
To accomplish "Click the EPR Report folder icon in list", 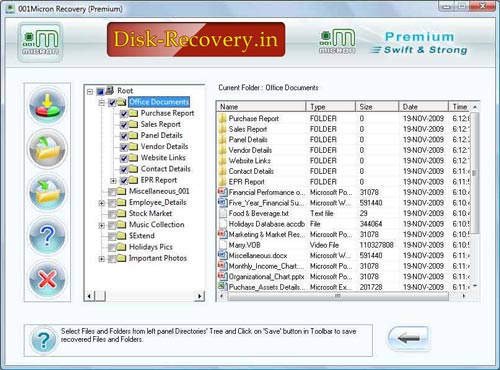I will 222,182.
